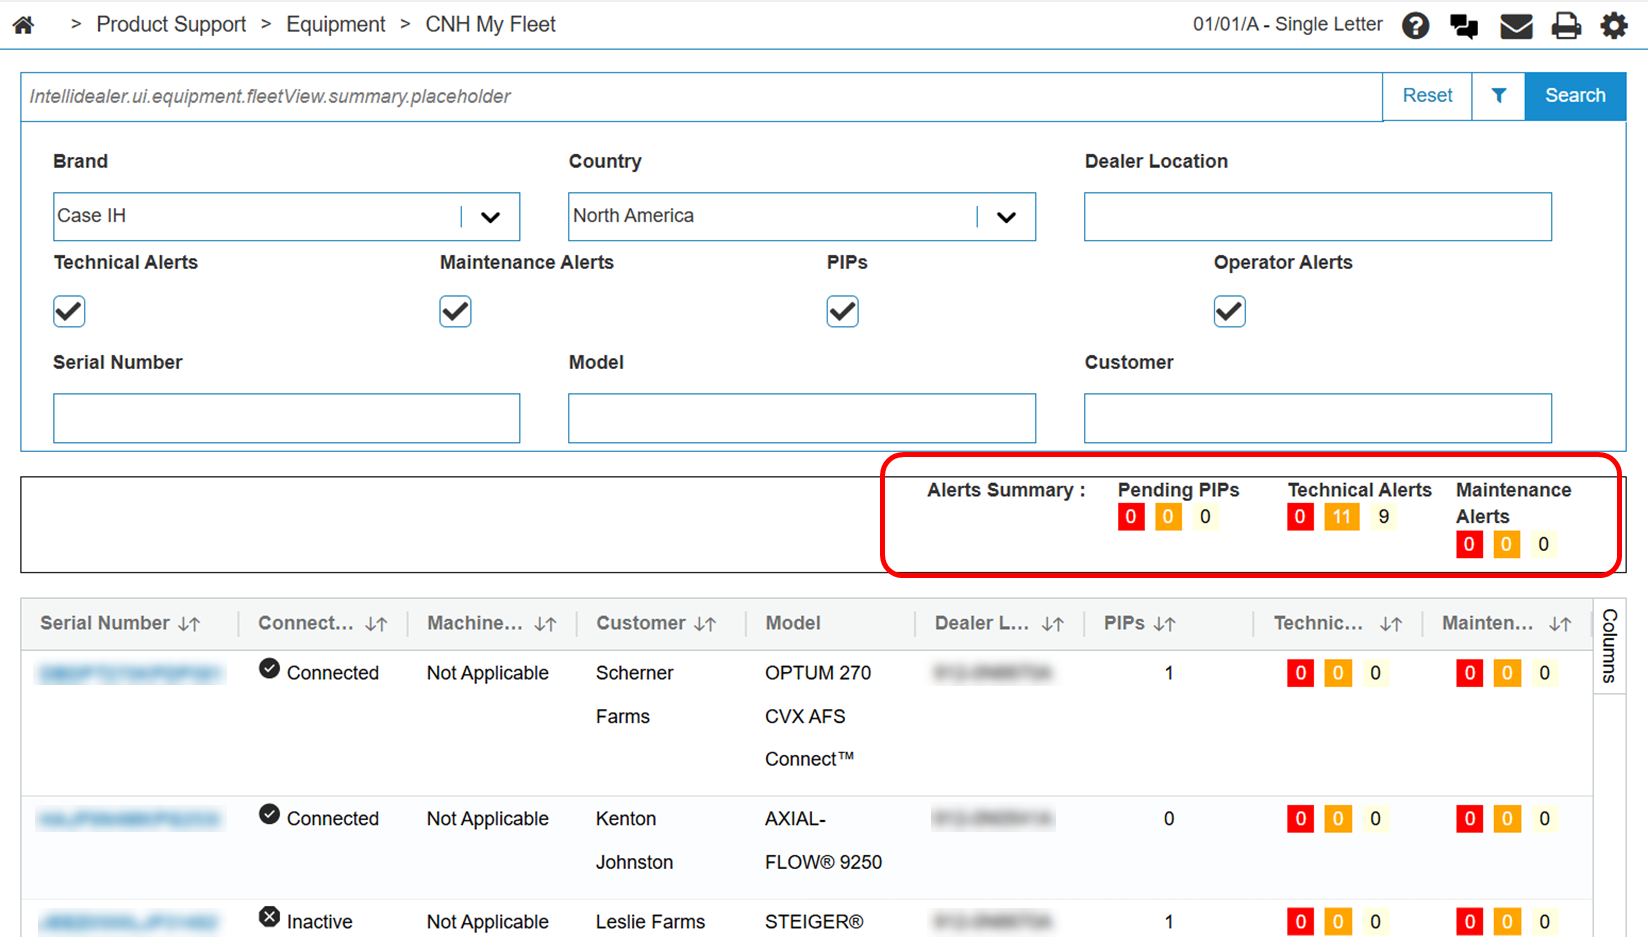Click the home icon in breadcrumb

click(23, 25)
